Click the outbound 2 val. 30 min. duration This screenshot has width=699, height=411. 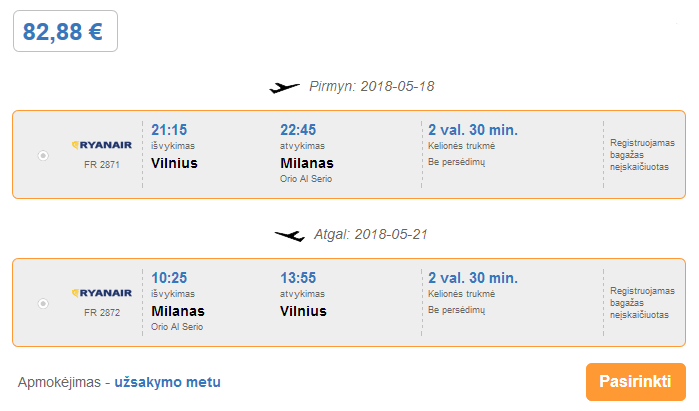[x=473, y=130]
